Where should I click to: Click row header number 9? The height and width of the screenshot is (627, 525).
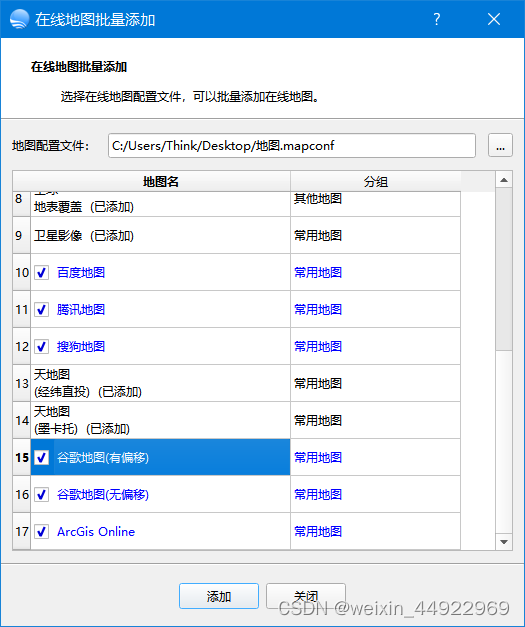[x=22, y=236]
